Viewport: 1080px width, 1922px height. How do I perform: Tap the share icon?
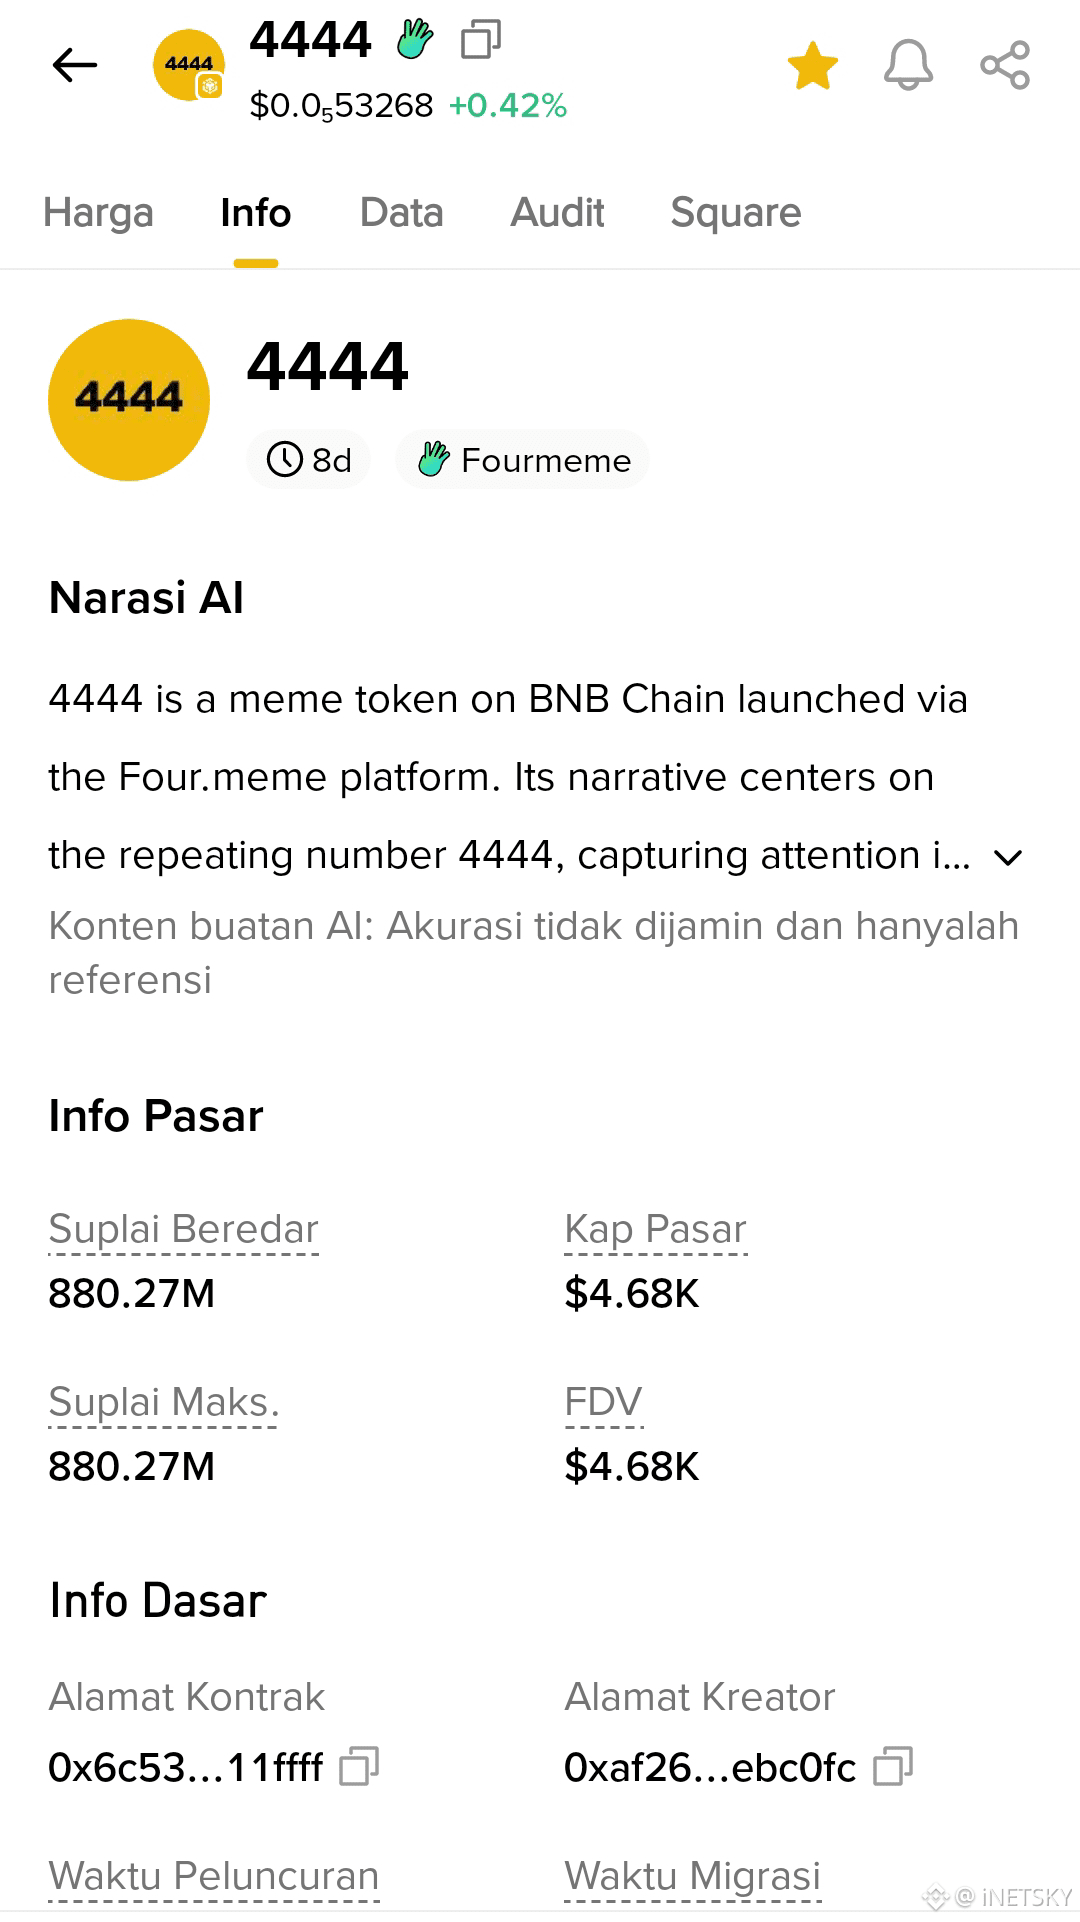1005,66
